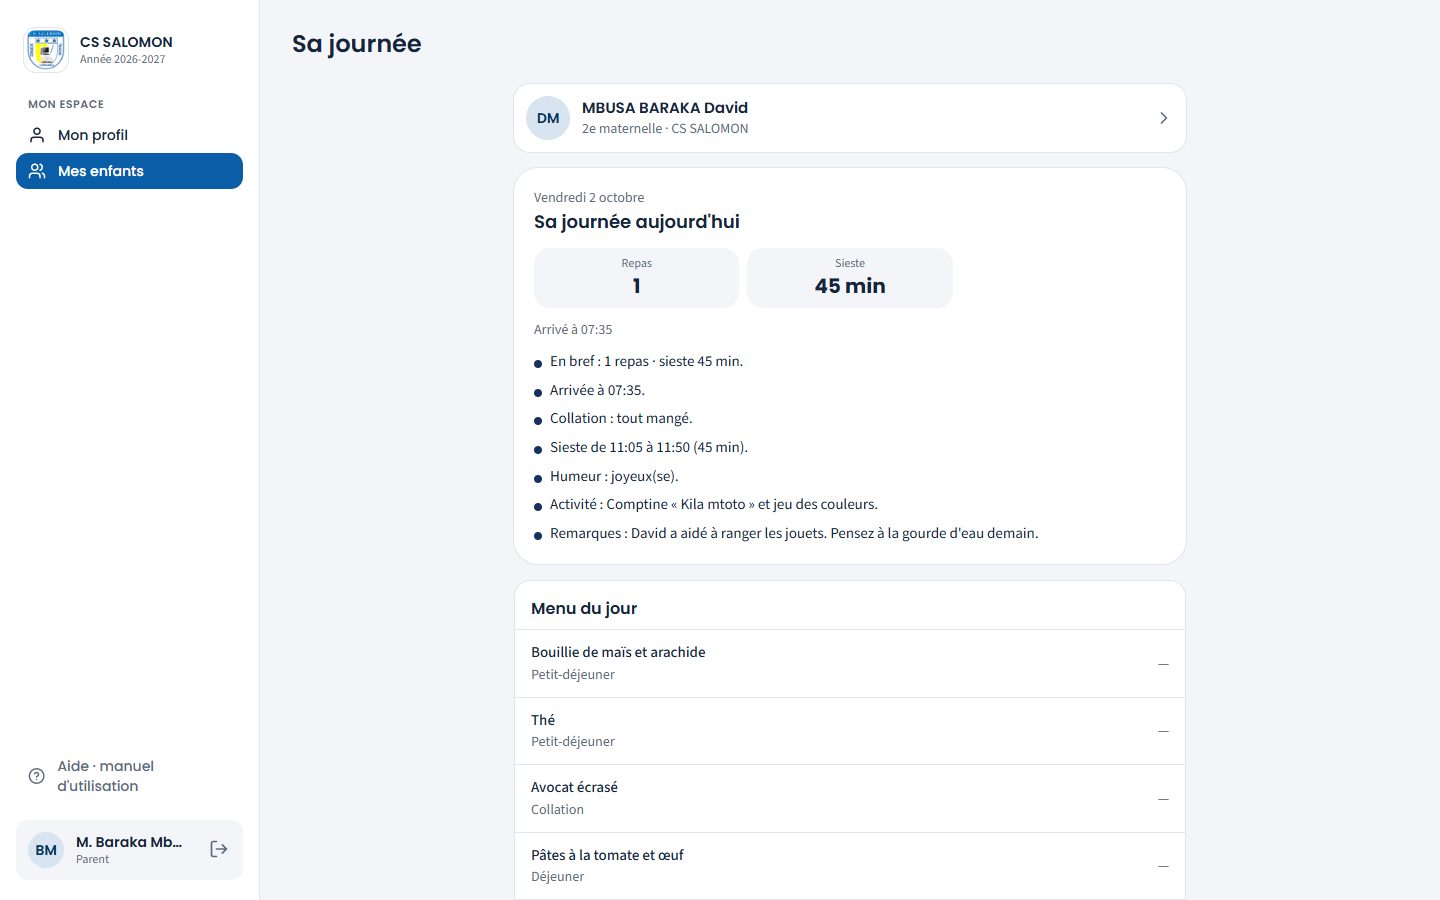The height and width of the screenshot is (900, 1440).
Task: Click the En bref summary line
Action: coord(646,361)
